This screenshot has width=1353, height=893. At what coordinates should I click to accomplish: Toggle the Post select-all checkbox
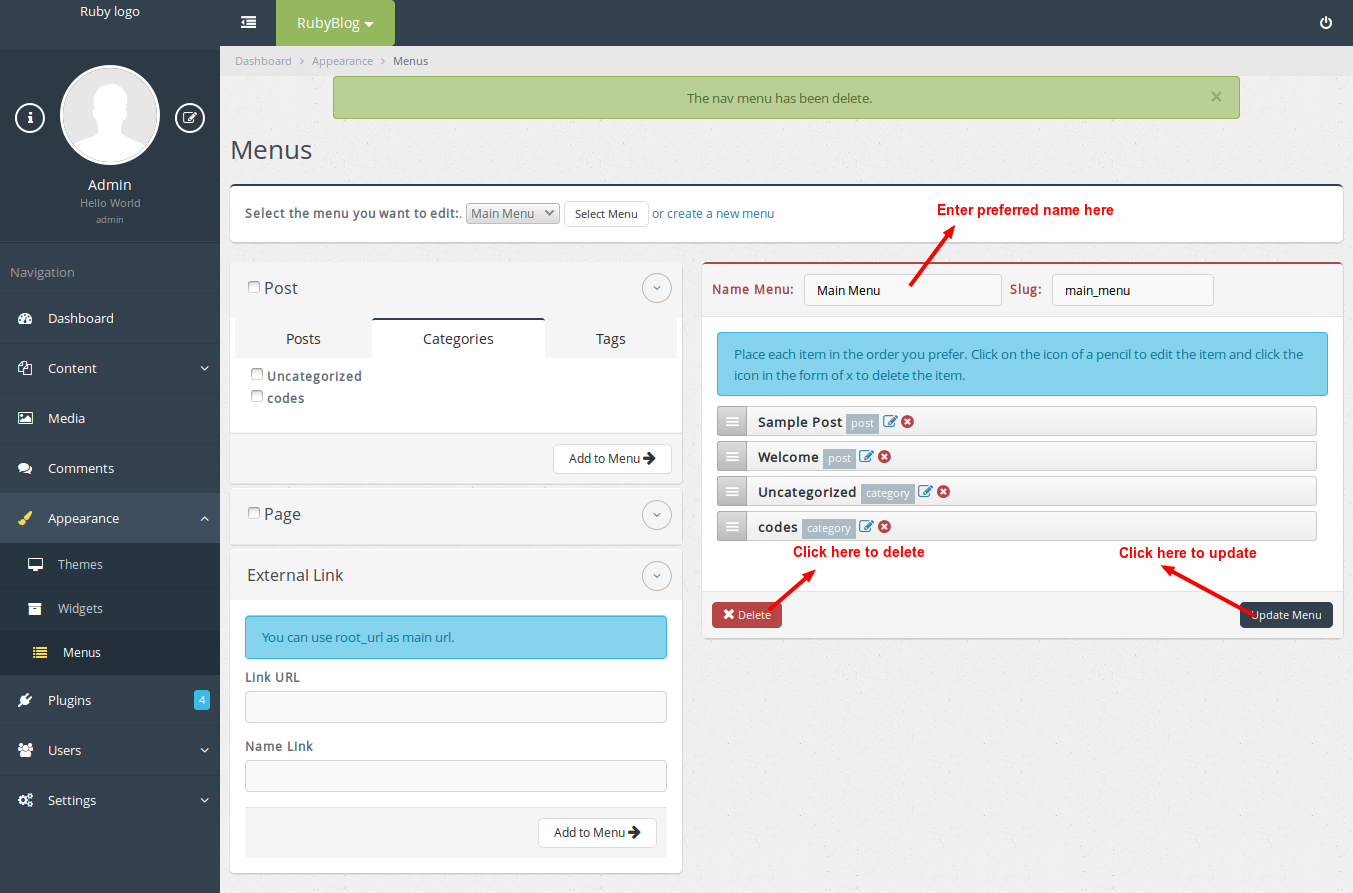tap(254, 287)
